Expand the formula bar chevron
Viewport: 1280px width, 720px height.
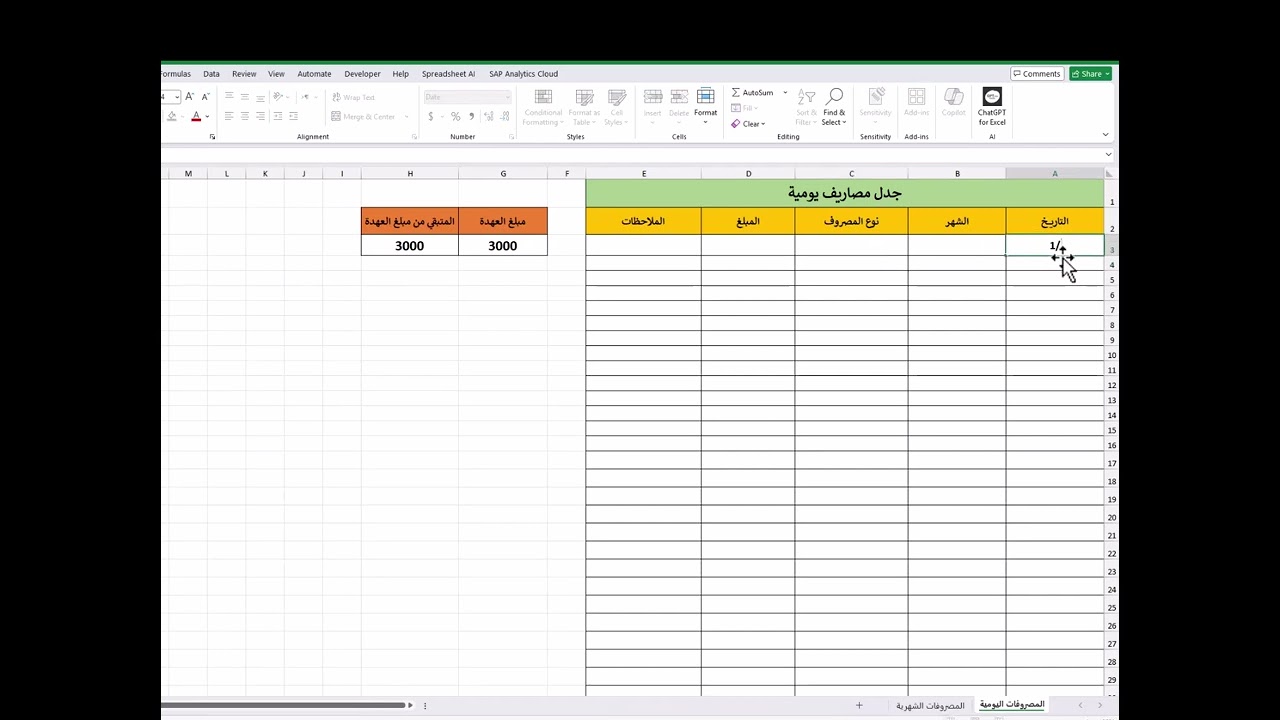click(1108, 155)
